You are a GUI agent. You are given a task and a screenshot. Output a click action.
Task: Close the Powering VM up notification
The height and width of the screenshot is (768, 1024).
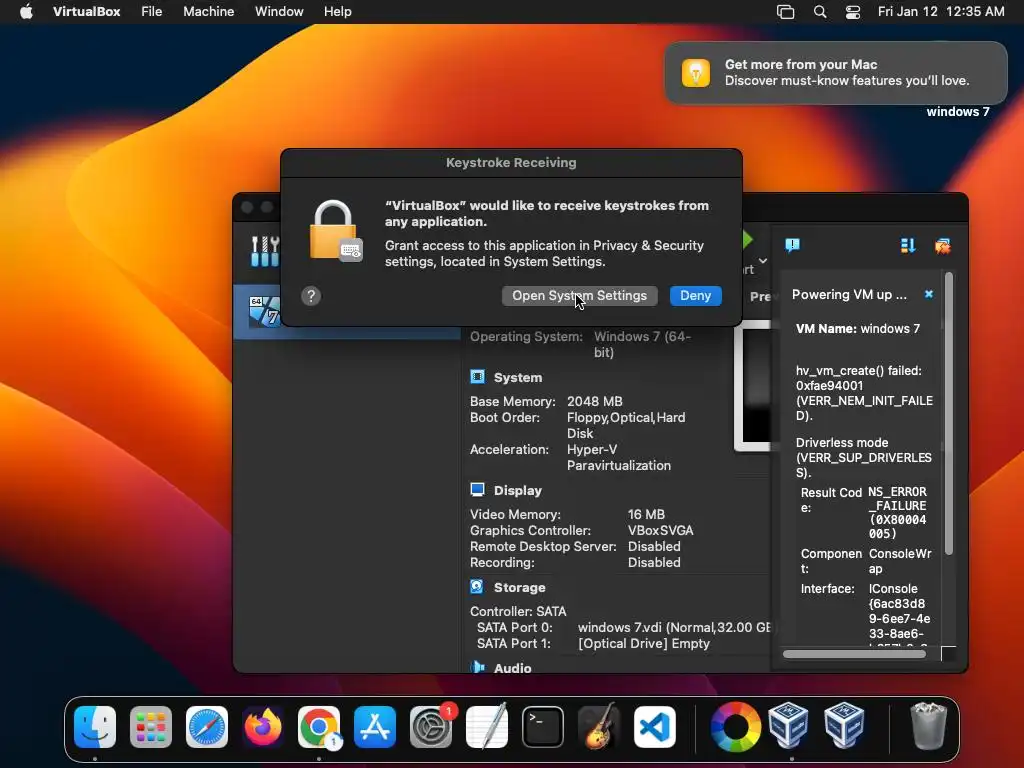point(929,295)
